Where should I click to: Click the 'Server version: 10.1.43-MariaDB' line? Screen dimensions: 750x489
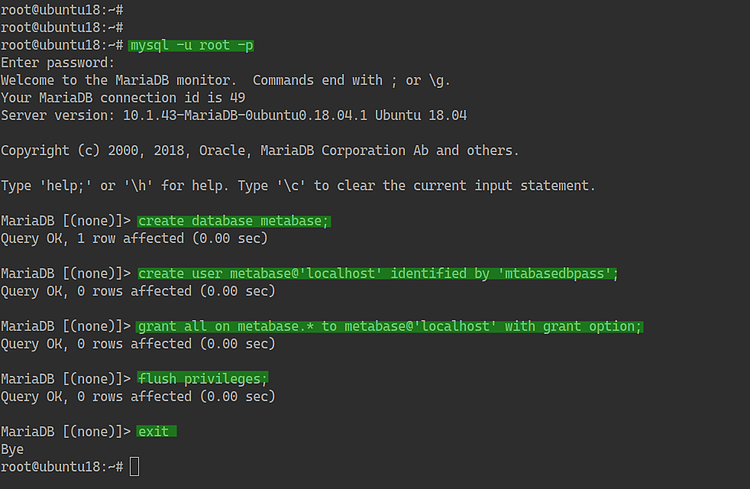coord(234,115)
